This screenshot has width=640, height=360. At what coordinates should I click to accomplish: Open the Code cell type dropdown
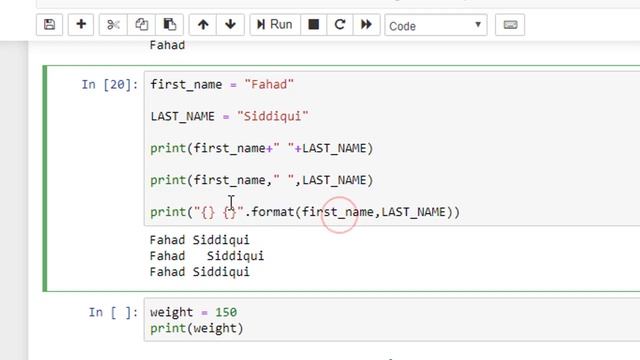[436, 26]
